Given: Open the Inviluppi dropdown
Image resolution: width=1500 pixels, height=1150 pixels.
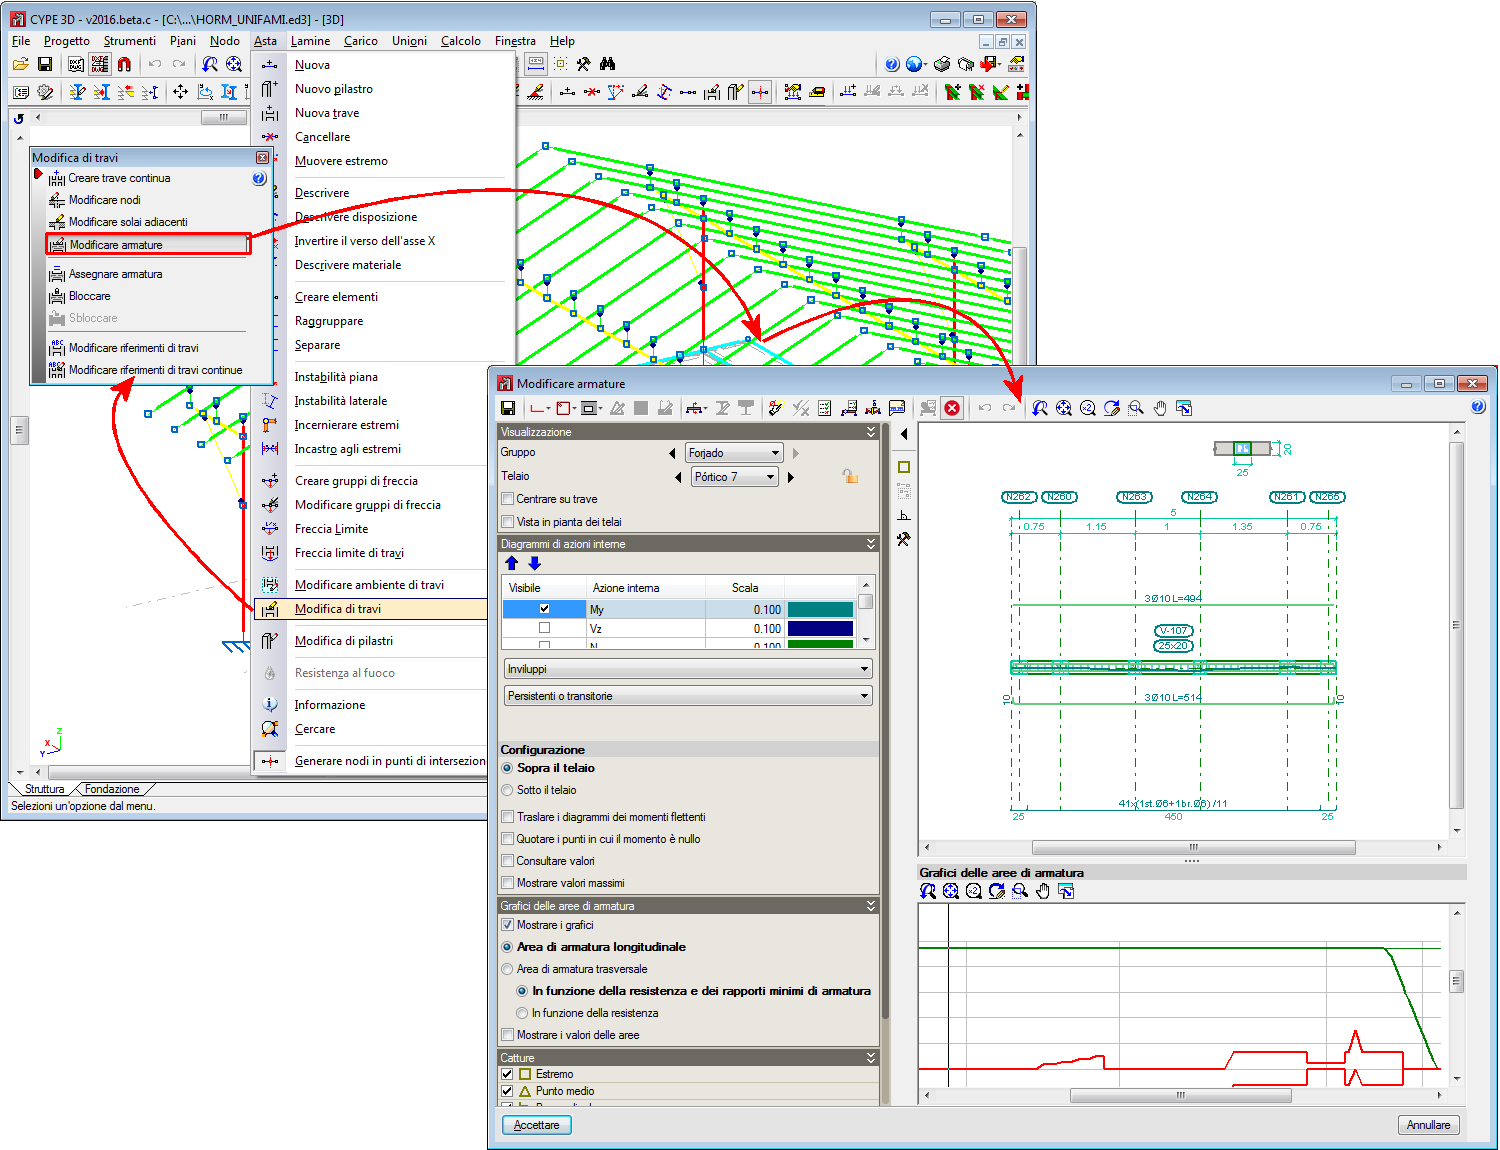Looking at the screenshot, I should (x=688, y=669).
